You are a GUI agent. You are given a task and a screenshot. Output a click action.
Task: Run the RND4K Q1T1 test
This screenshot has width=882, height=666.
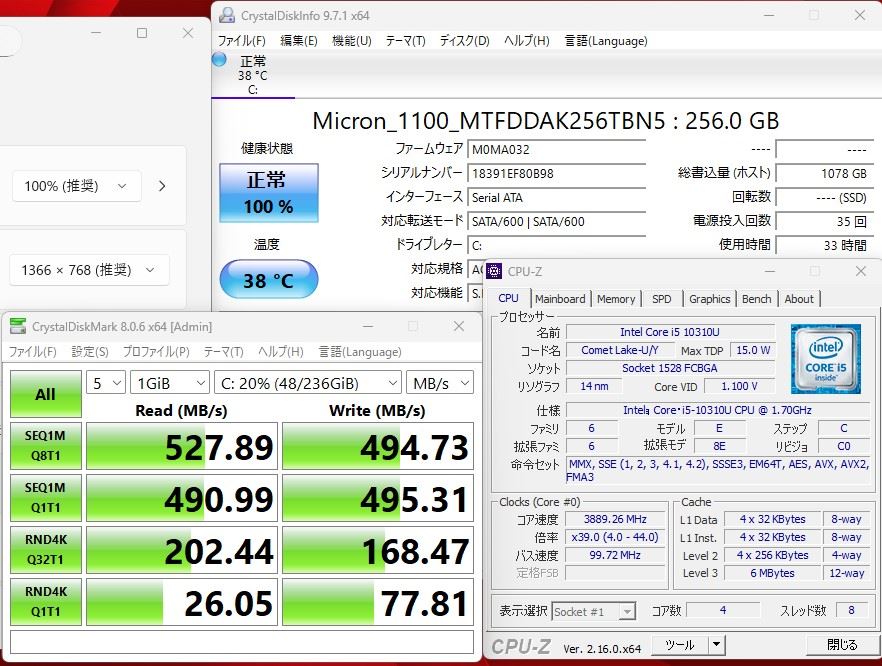click(x=46, y=603)
